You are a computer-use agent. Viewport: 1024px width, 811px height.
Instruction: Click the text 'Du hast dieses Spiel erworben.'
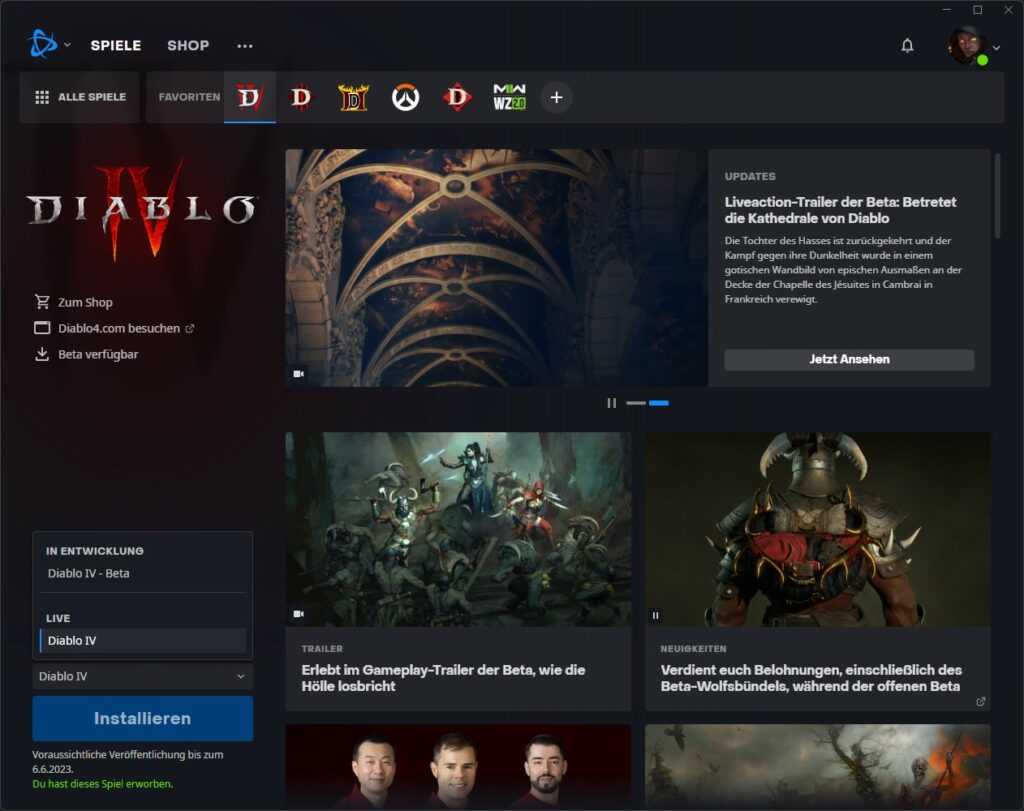click(103, 784)
